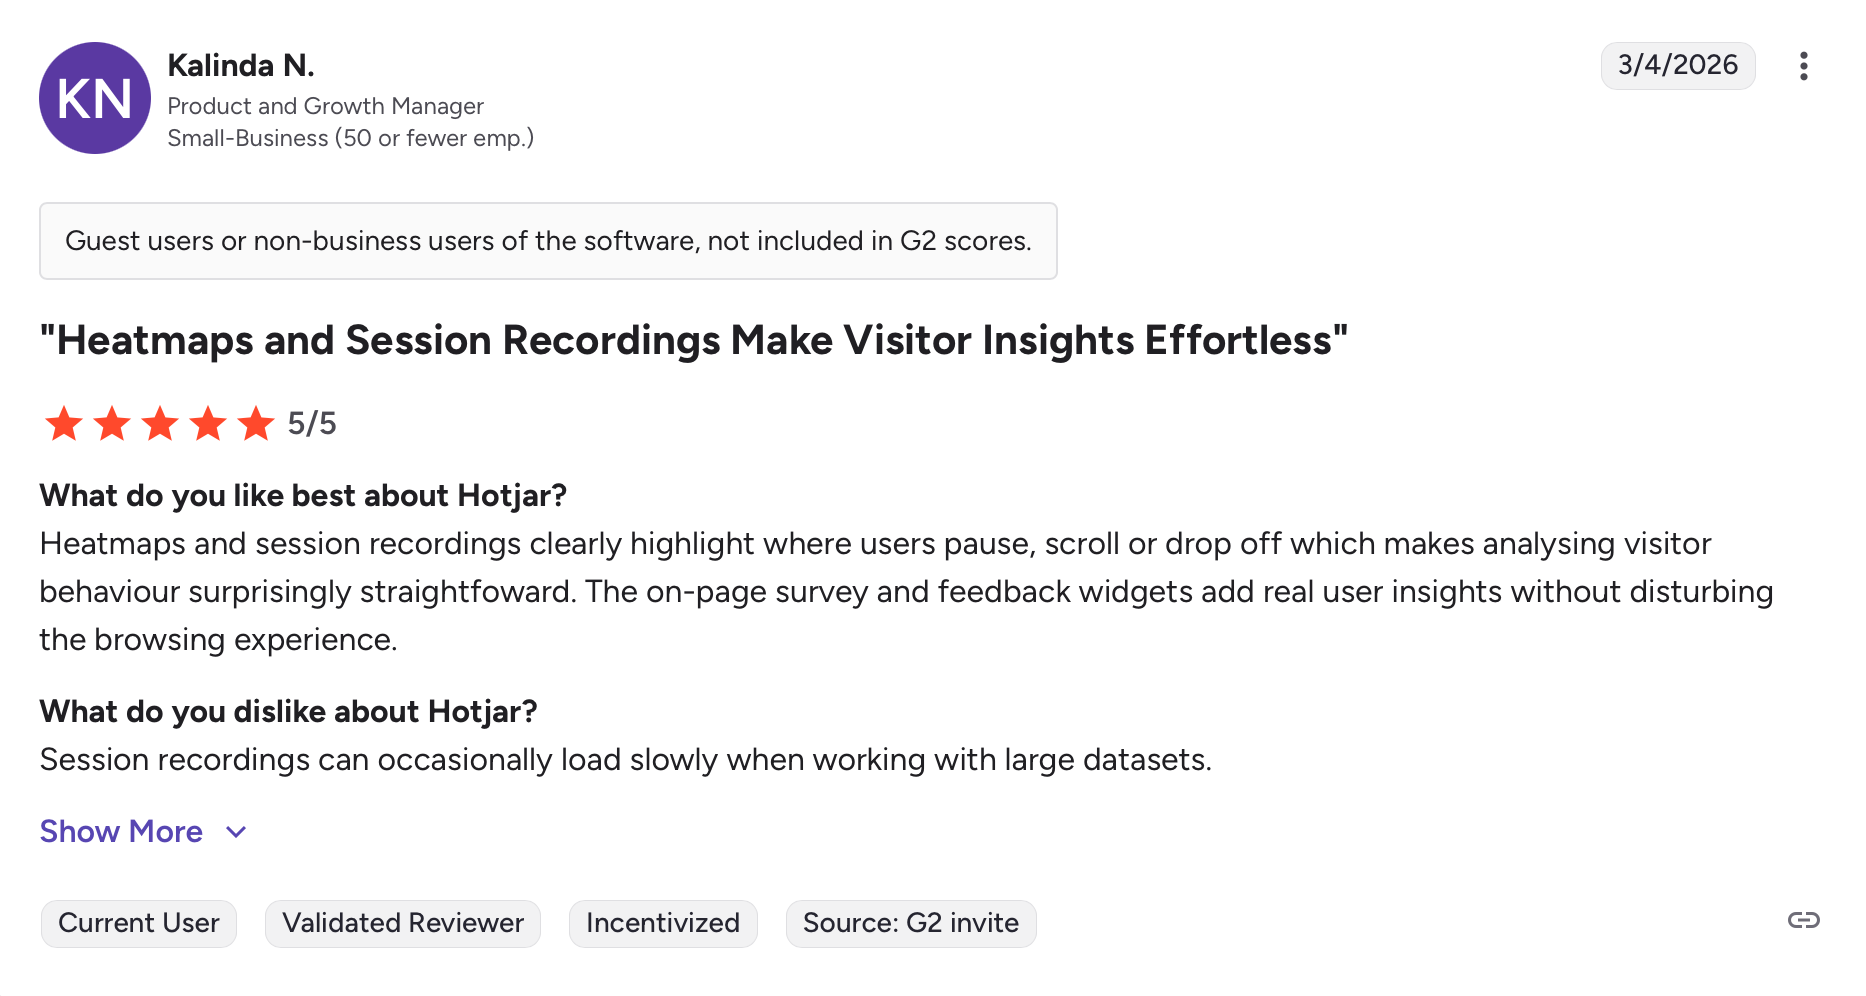This screenshot has height=996, width=1866.
Task: Open the three-dot review options menu
Action: click(1803, 66)
